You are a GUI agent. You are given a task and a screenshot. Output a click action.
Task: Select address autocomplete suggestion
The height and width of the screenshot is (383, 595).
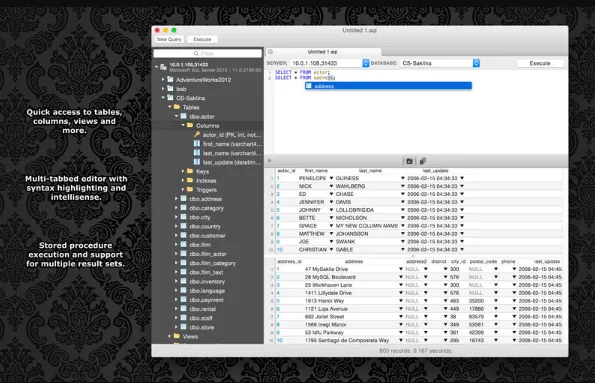click(388, 86)
